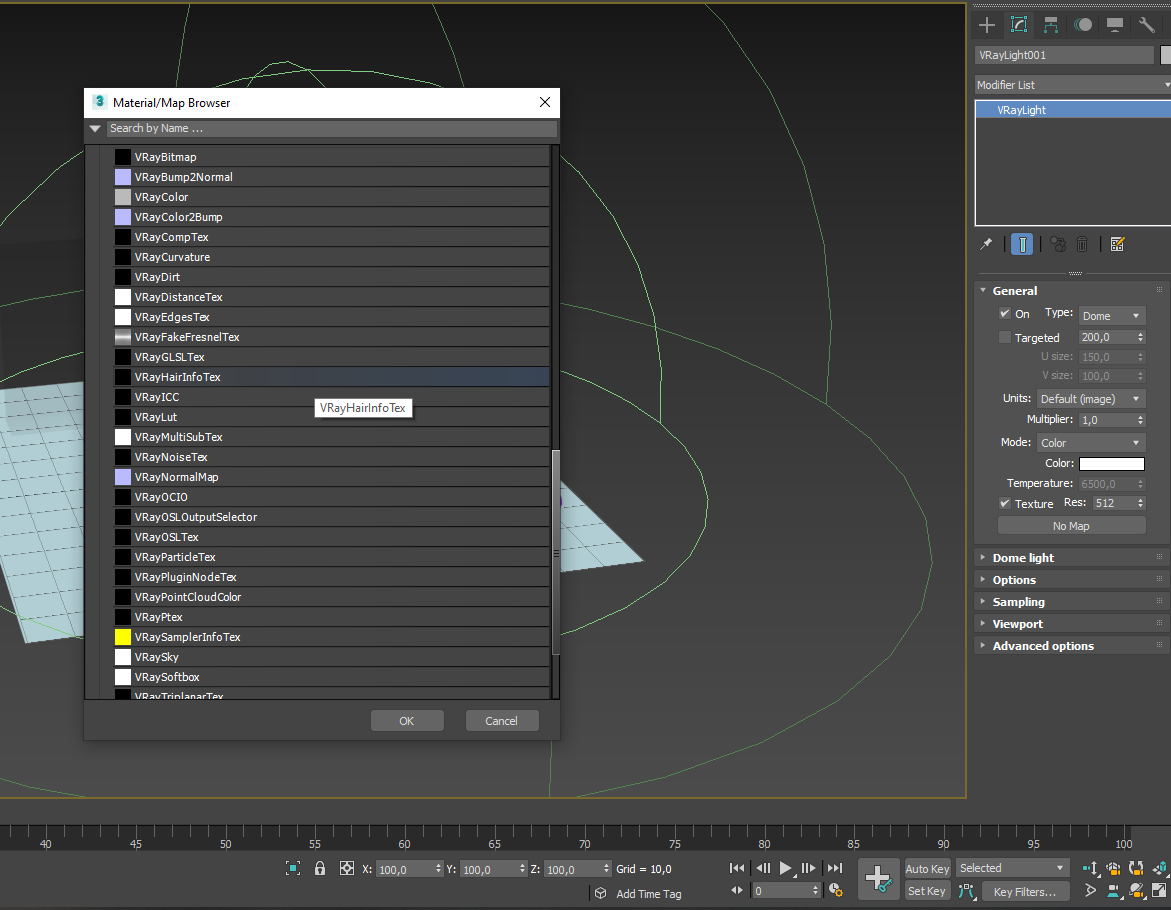The image size is (1171, 910).
Task: Toggle the Selection Lock padlock icon
Action: 320,868
